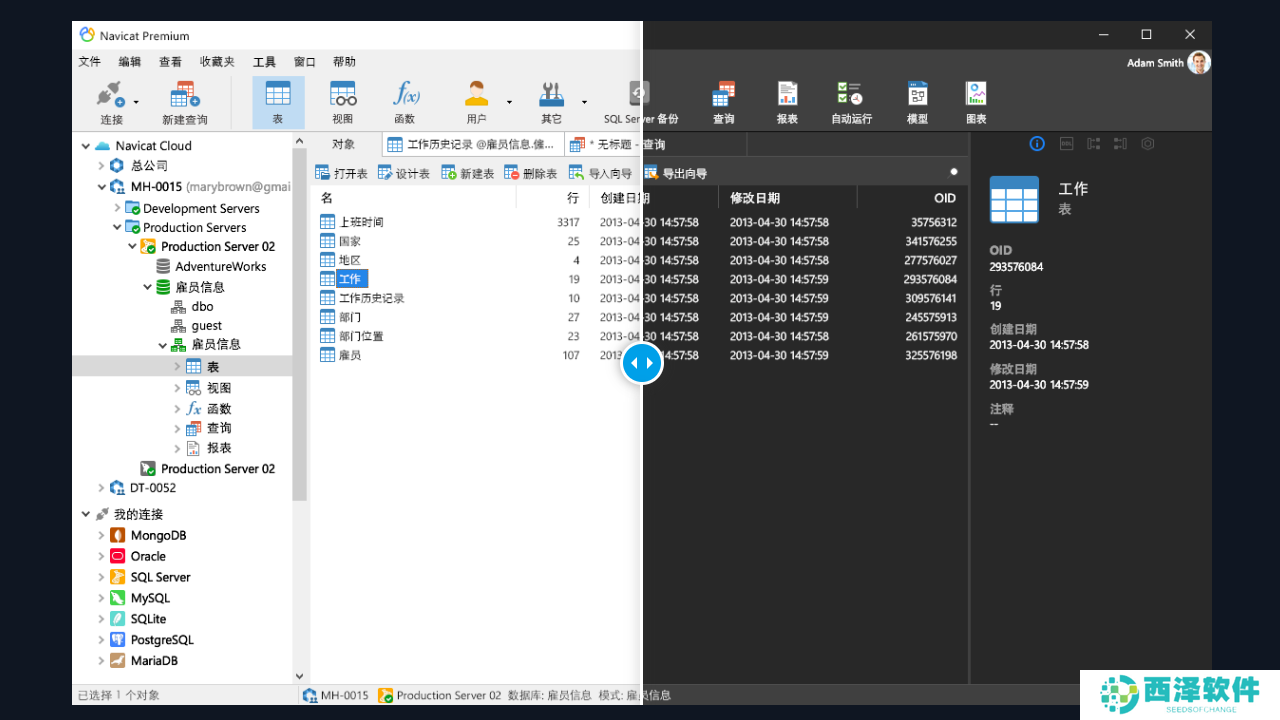Open 报表 (Report) in the dark toolbar

[x=788, y=94]
